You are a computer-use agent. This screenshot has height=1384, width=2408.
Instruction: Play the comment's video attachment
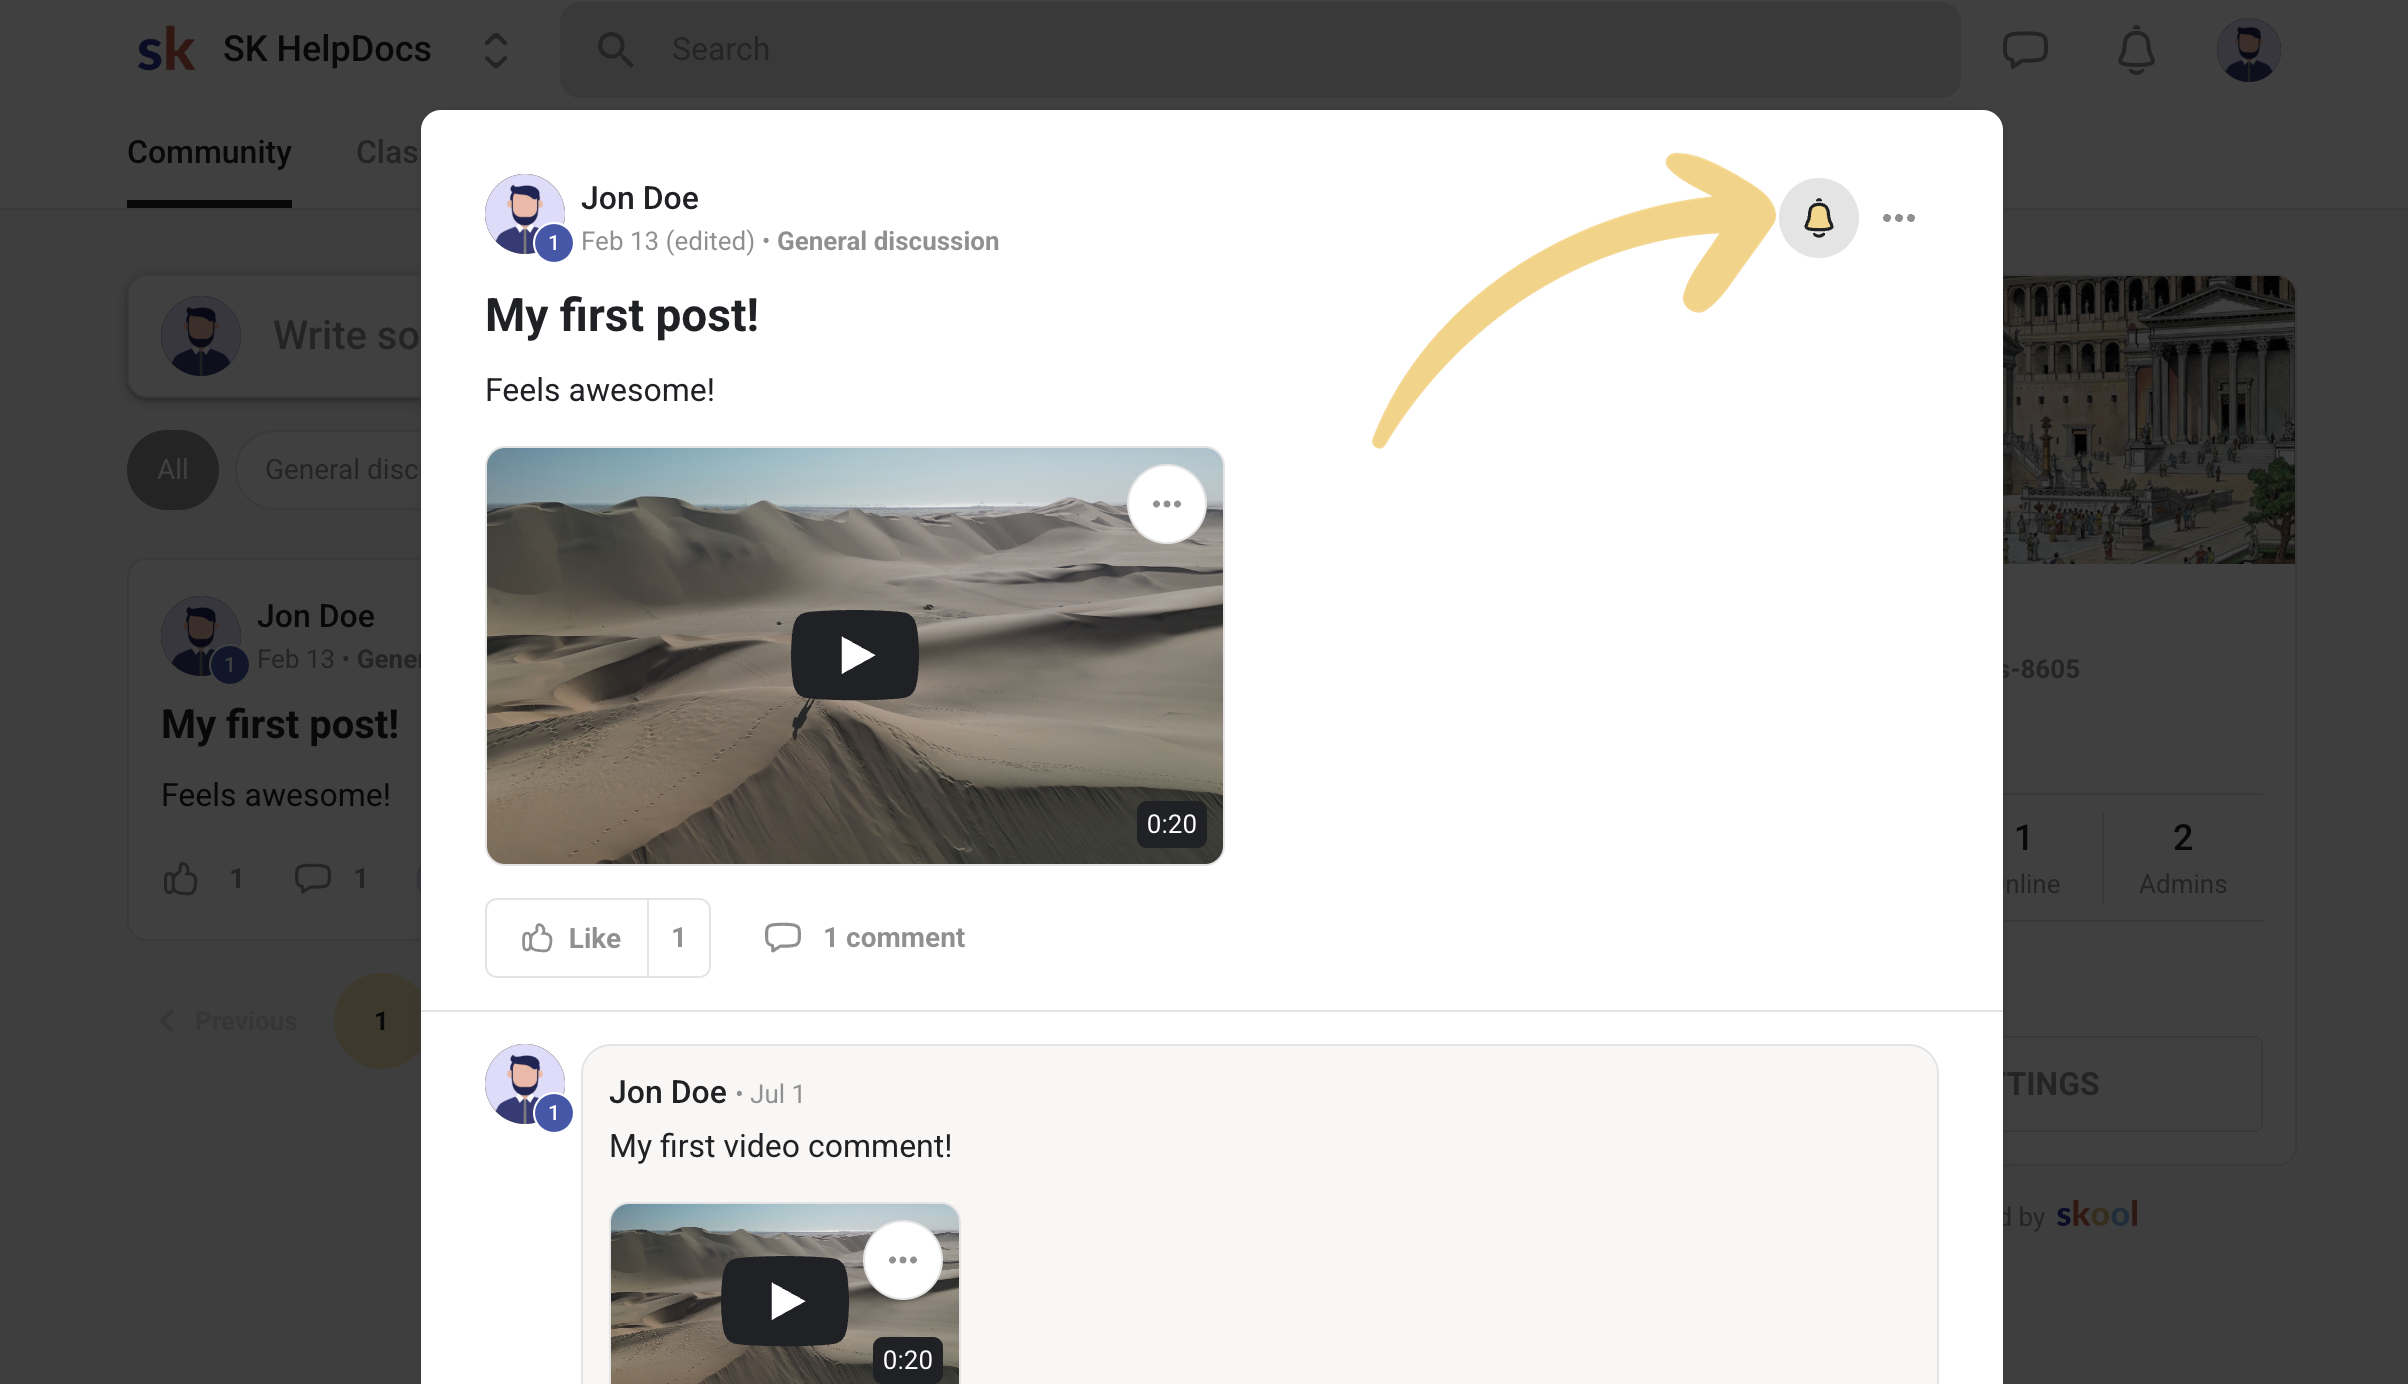pyautogui.click(x=785, y=1301)
